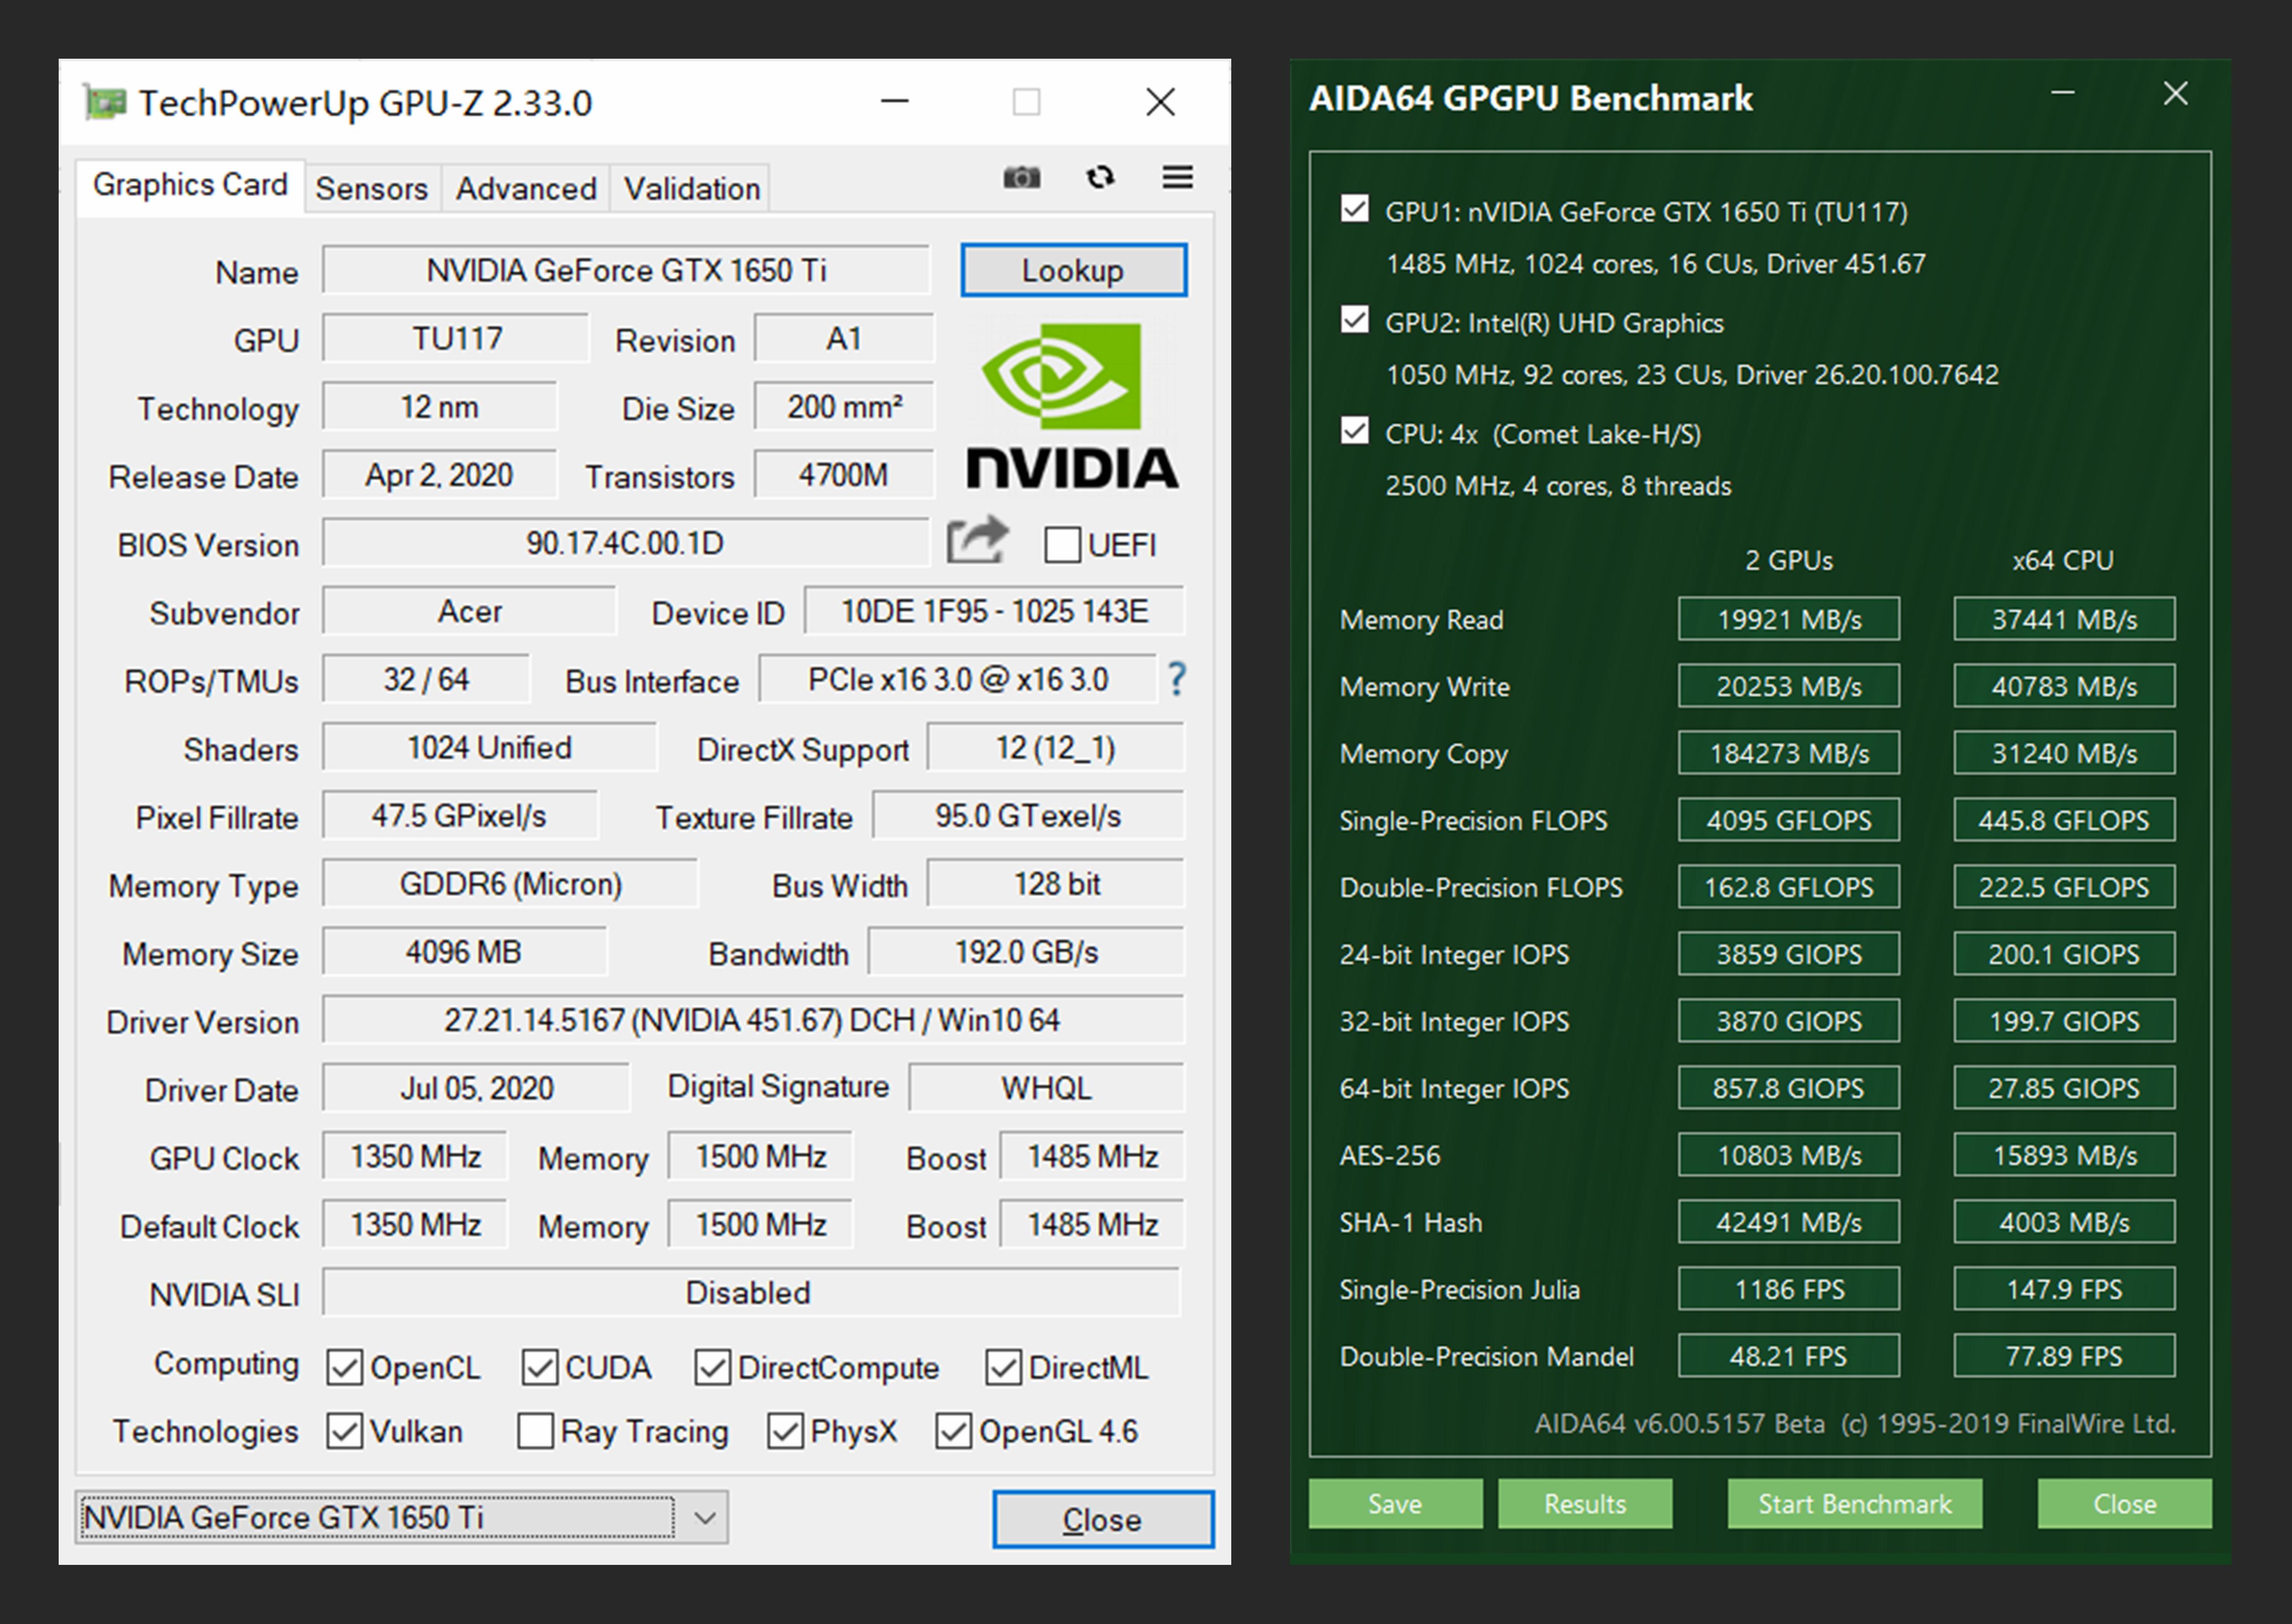Viewport: 2292px width, 1624px height.
Task: Click the refresh icon in GPU-Z
Action: [x=1100, y=178]
